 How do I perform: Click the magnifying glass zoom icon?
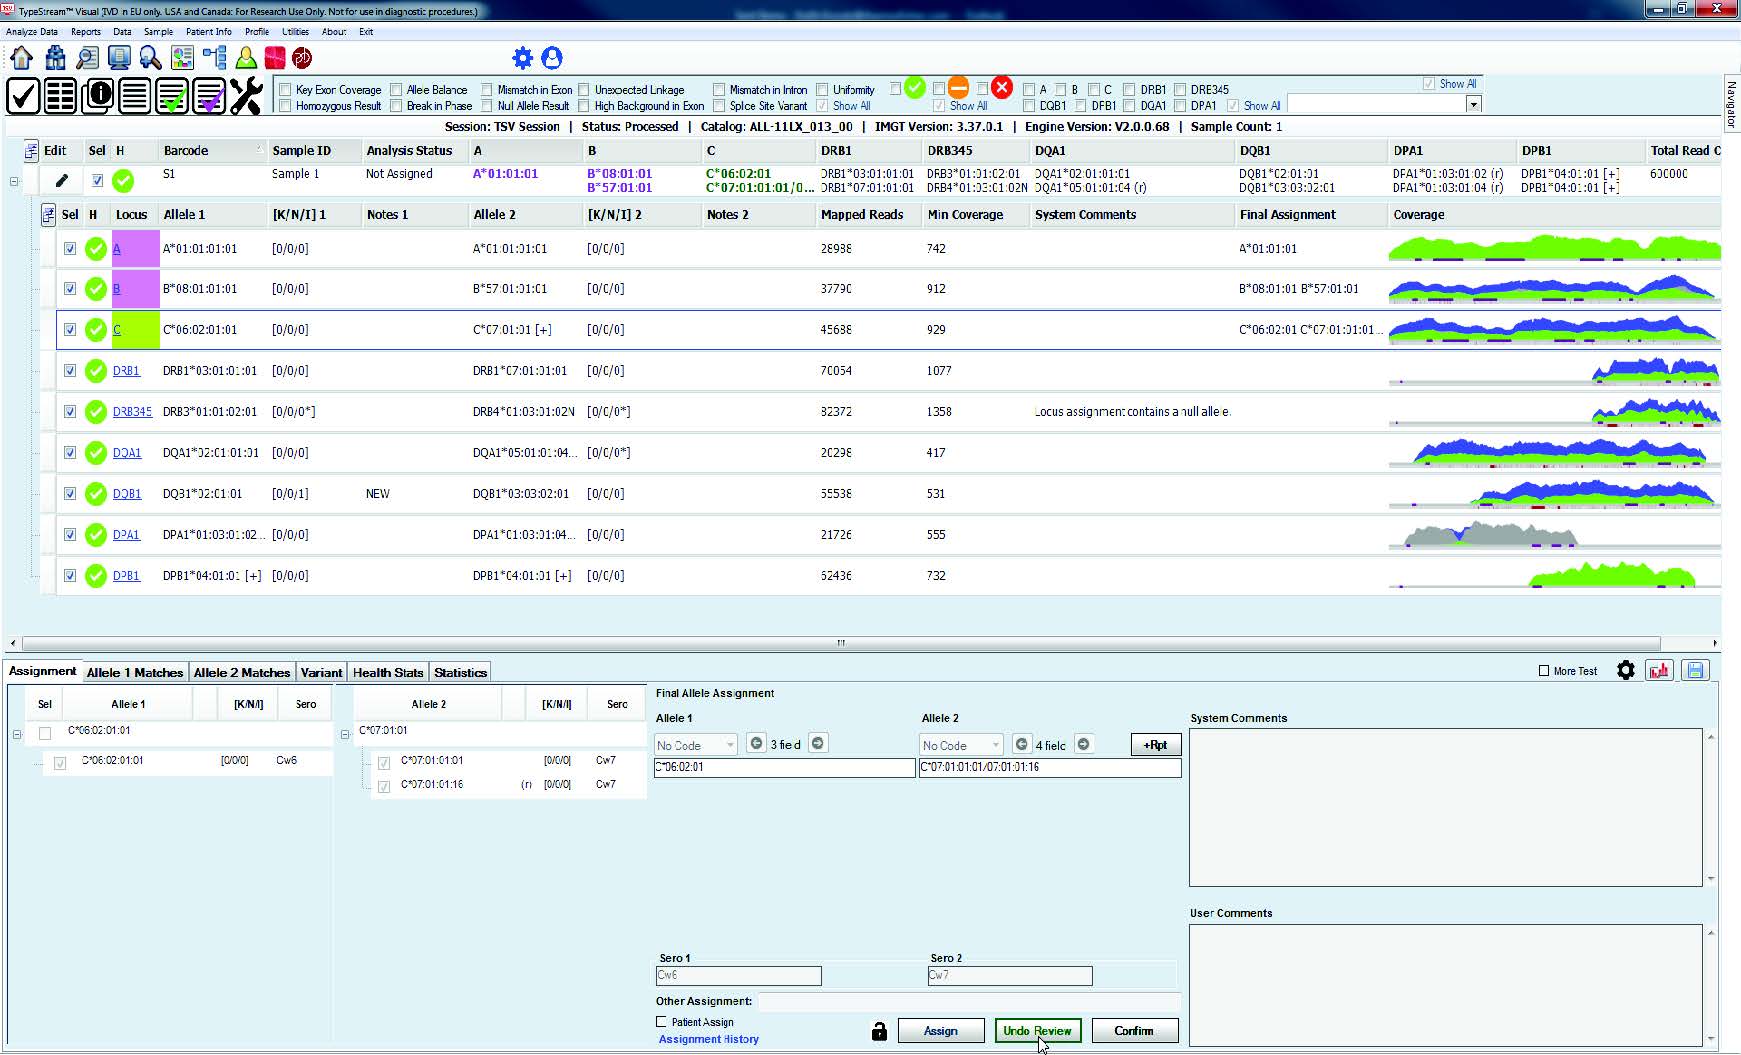click(x=150, y=58)
